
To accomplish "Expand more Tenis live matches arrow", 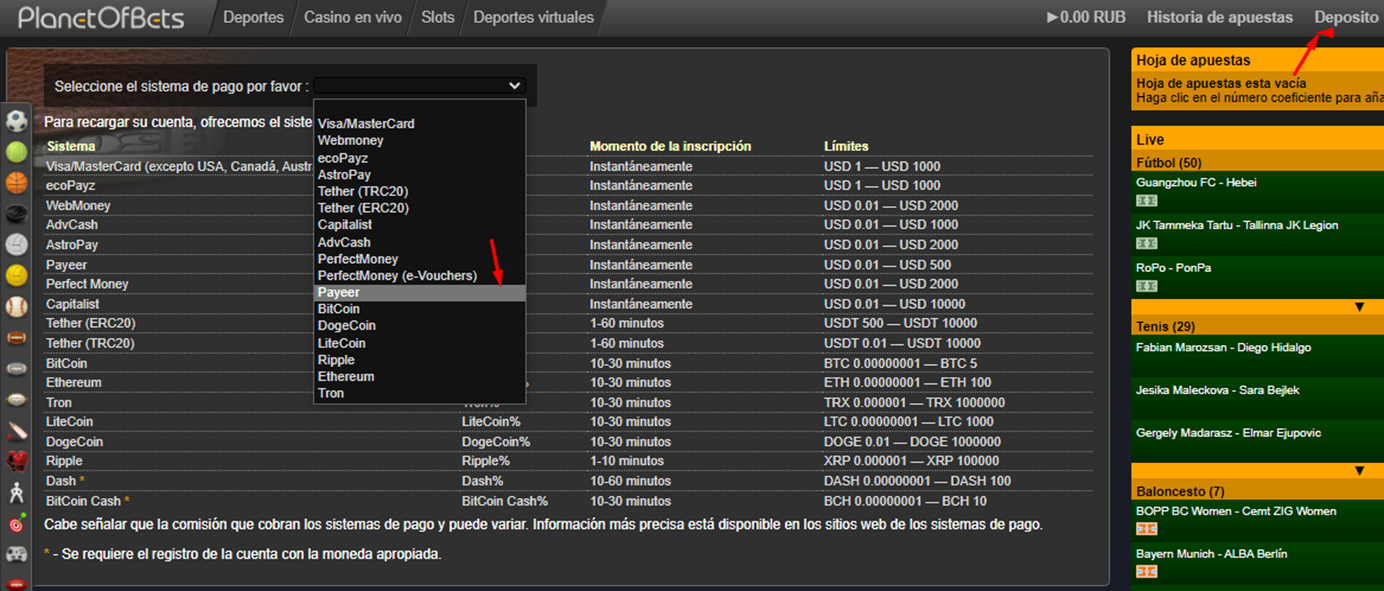I will pos(1359,471).
